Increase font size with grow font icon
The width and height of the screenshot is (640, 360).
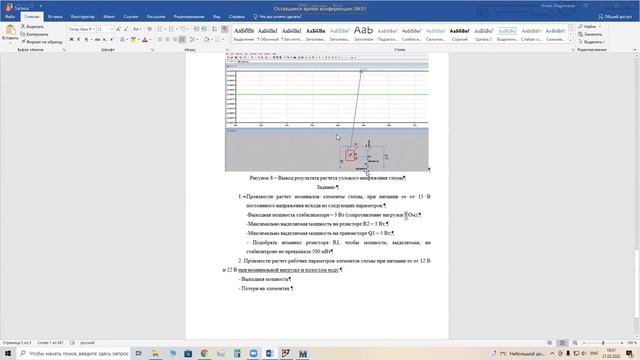coord(118,29)
